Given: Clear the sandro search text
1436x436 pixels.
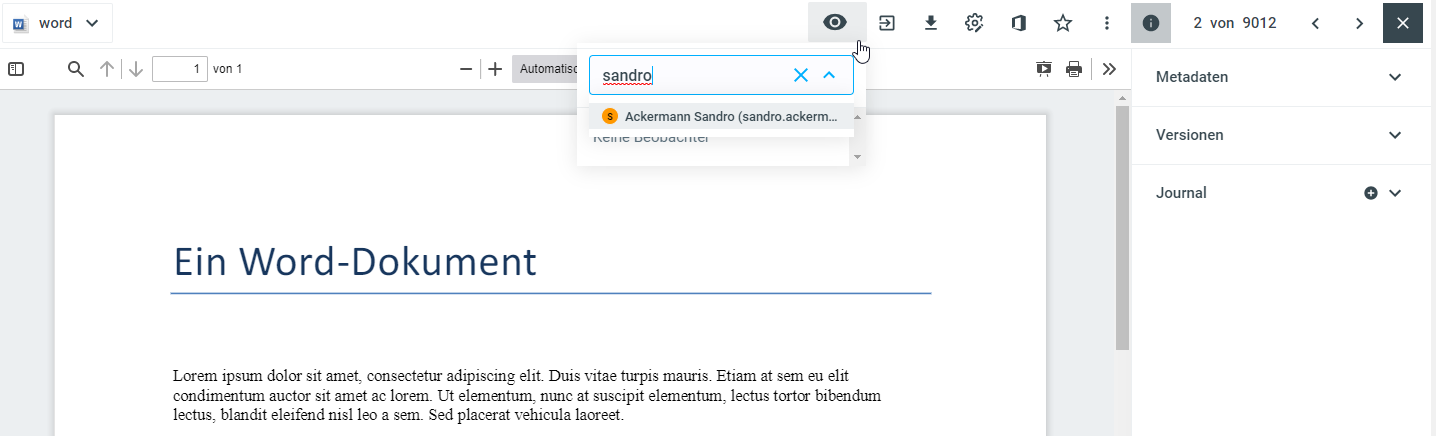Looking at the screenshot, I should pyautogui.click(x=800, y=75).
